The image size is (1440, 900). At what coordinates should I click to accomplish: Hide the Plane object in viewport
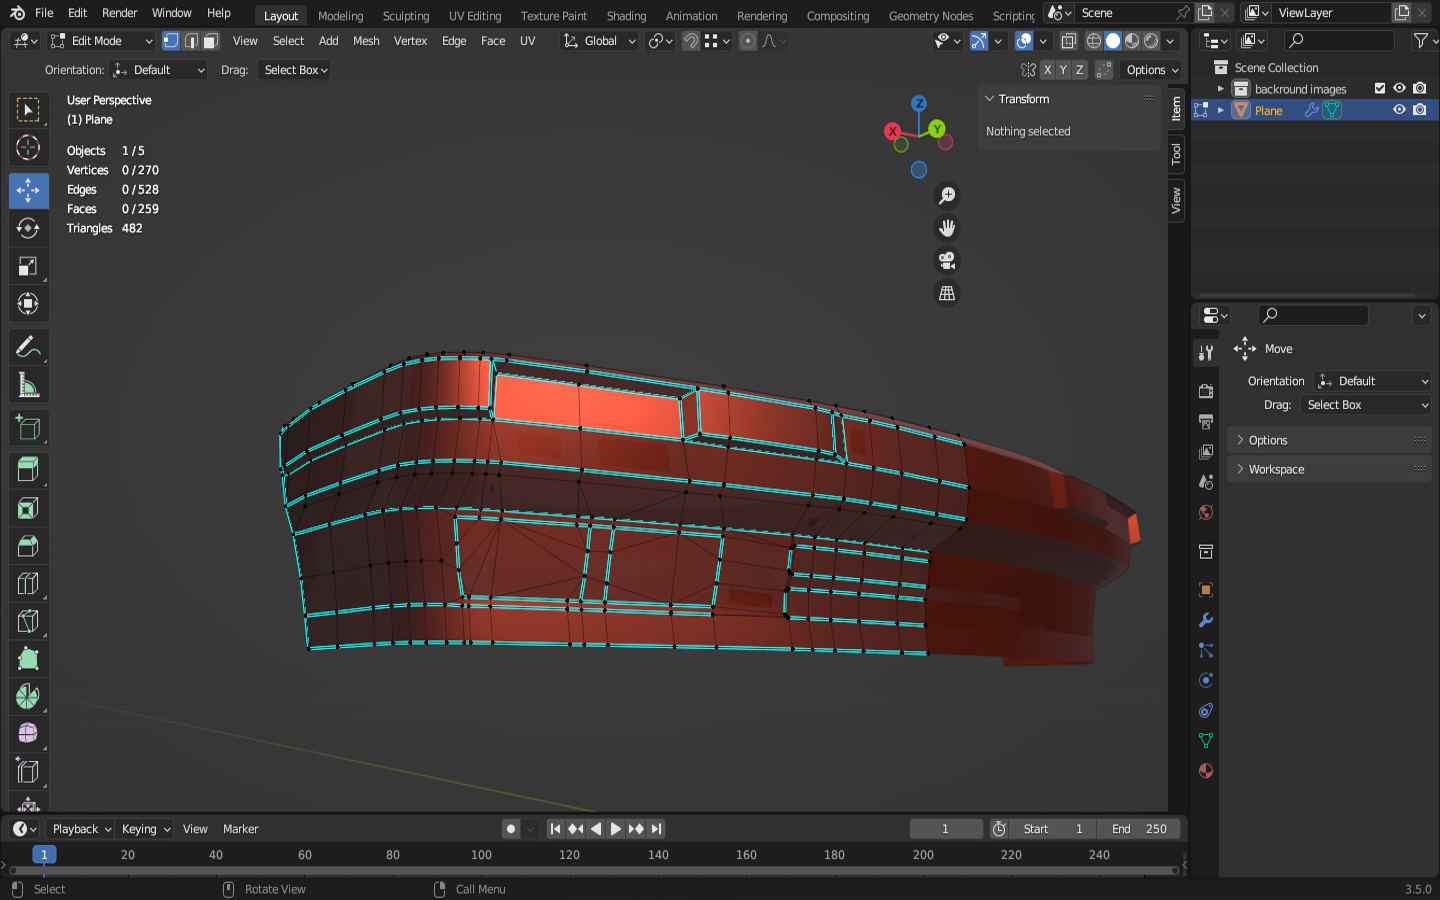click(x=1399, y=110)
